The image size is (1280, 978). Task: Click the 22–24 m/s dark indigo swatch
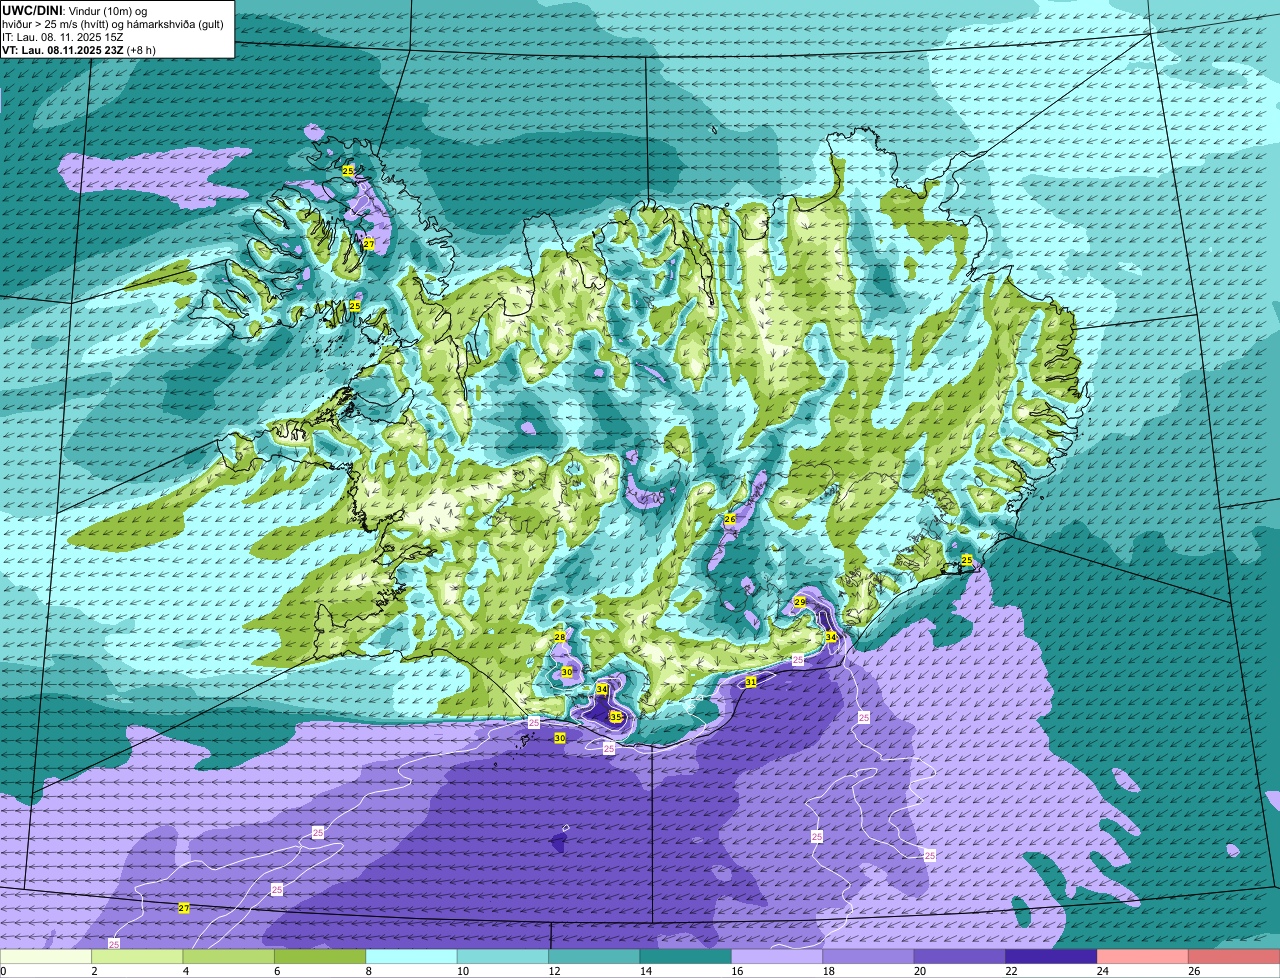[x=1052, y=957]
